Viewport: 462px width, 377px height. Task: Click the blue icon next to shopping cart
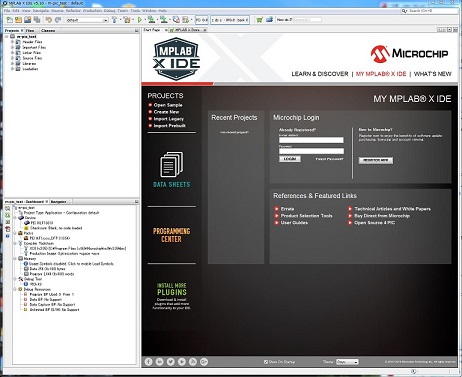[269, 20]
